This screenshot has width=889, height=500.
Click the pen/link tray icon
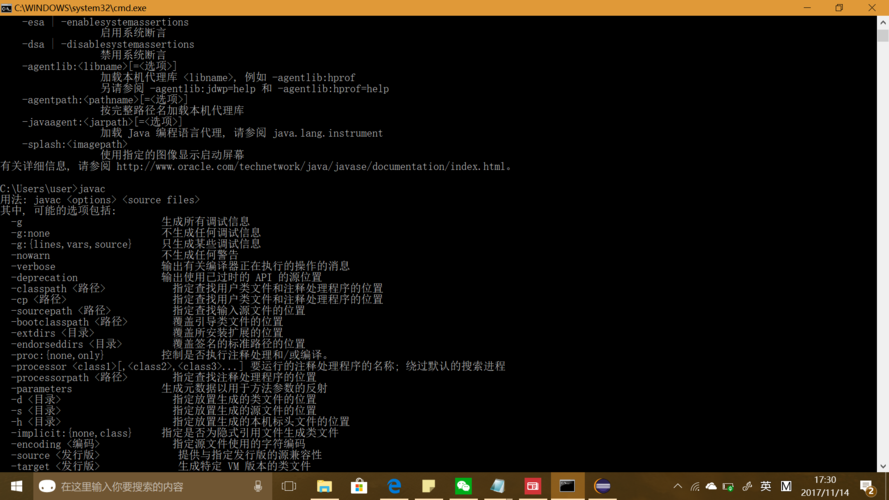[x=747, y=486]
